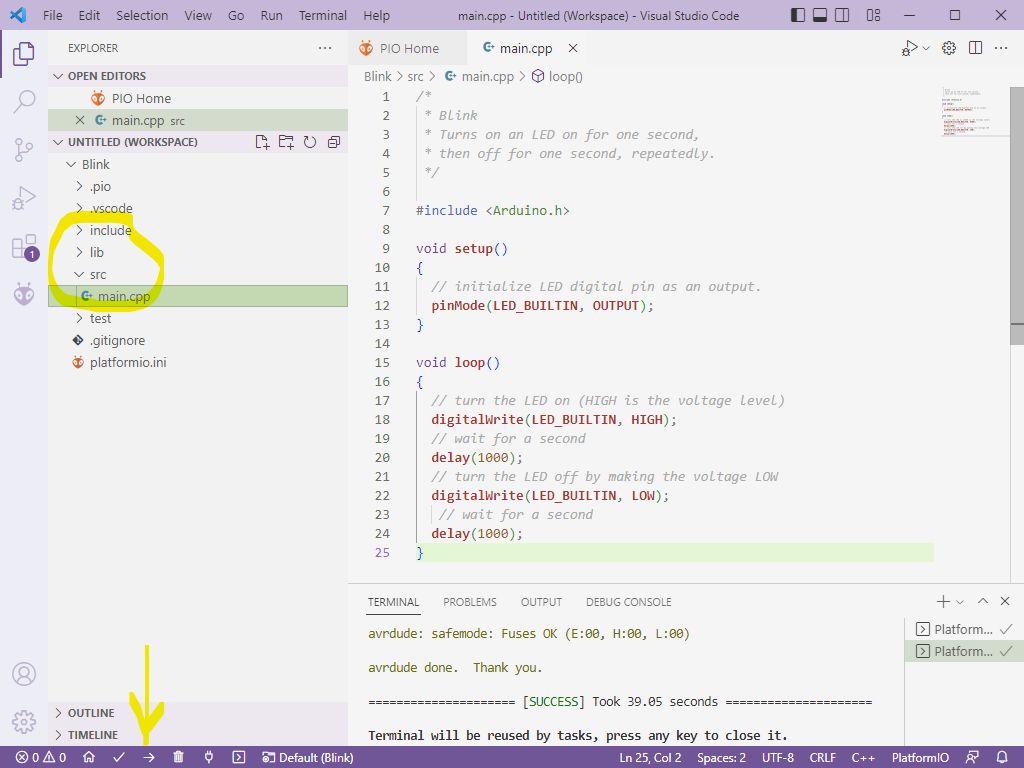The height and width of the screenshot is (768, 1024).
Task: Open the Terminal menu
Action: 322,15
